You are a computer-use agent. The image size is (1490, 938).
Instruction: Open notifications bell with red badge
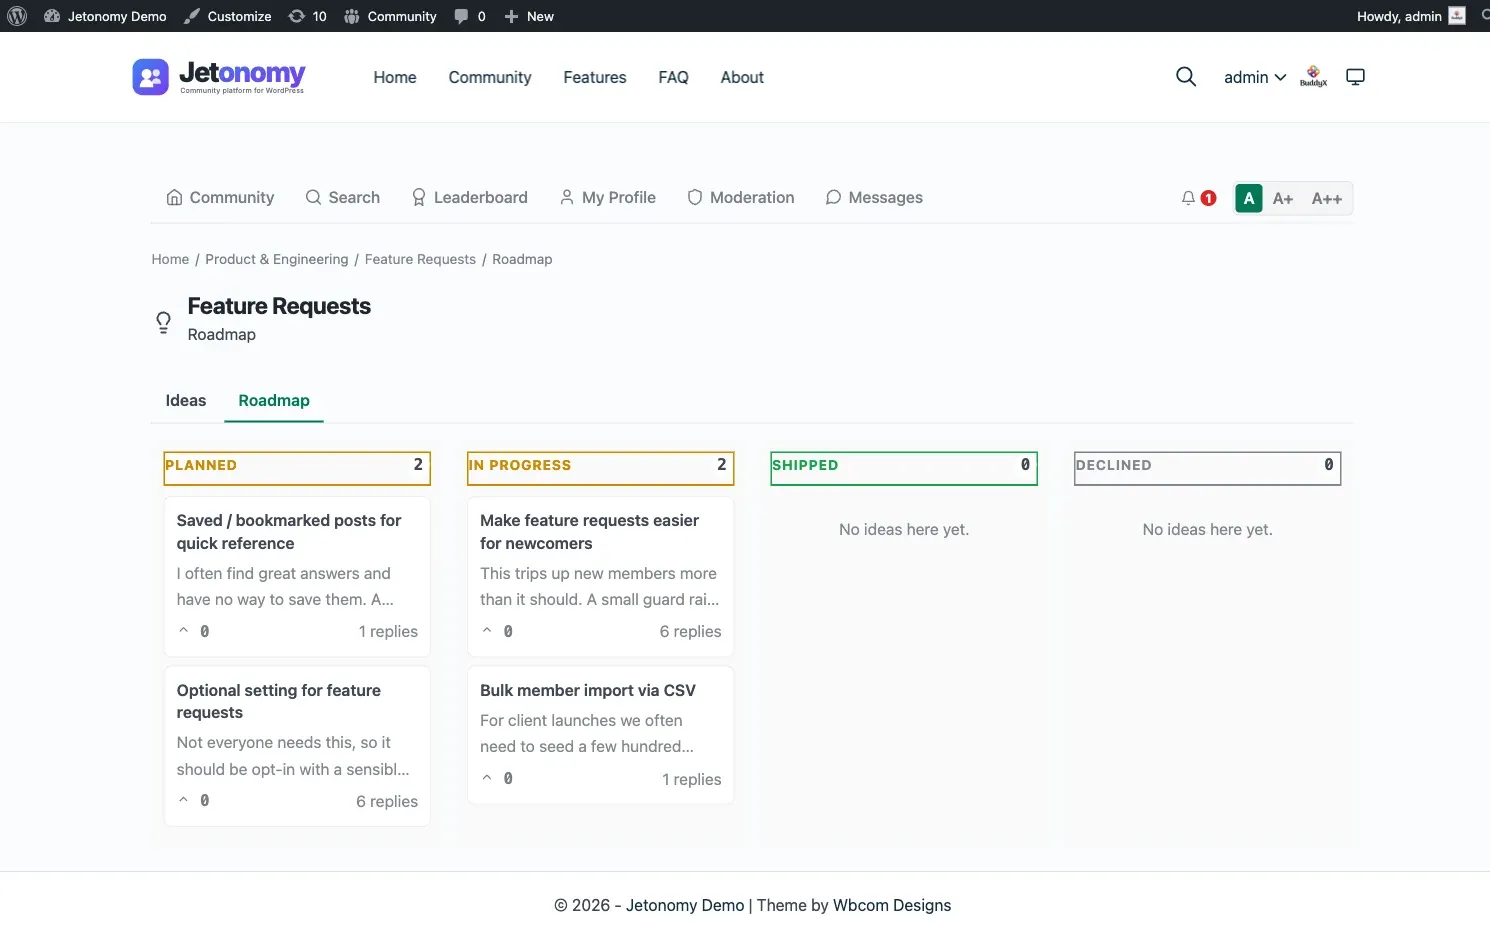pyautogui.click(x=1198, y=198)
